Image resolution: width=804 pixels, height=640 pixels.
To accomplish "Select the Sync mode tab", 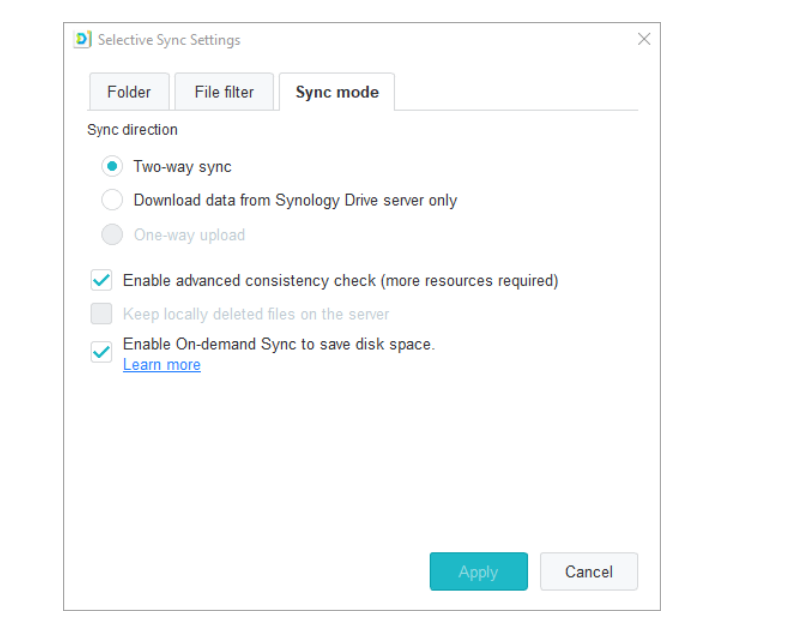I will 337,92.
